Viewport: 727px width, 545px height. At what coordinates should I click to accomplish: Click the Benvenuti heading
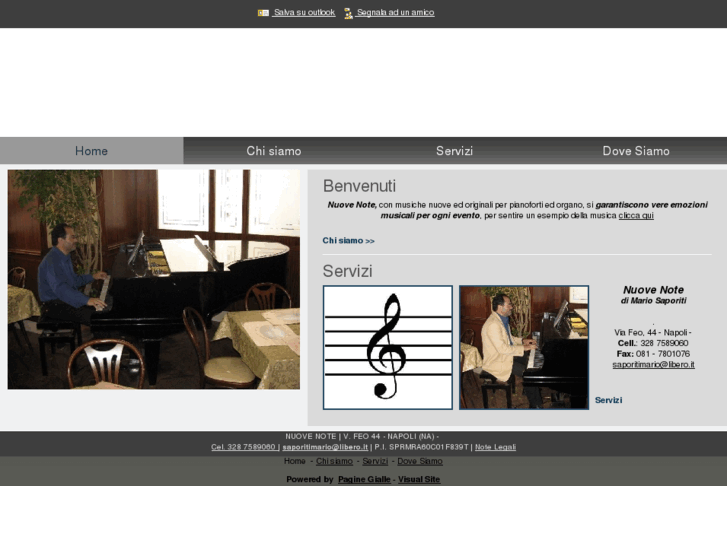[359, 186]
